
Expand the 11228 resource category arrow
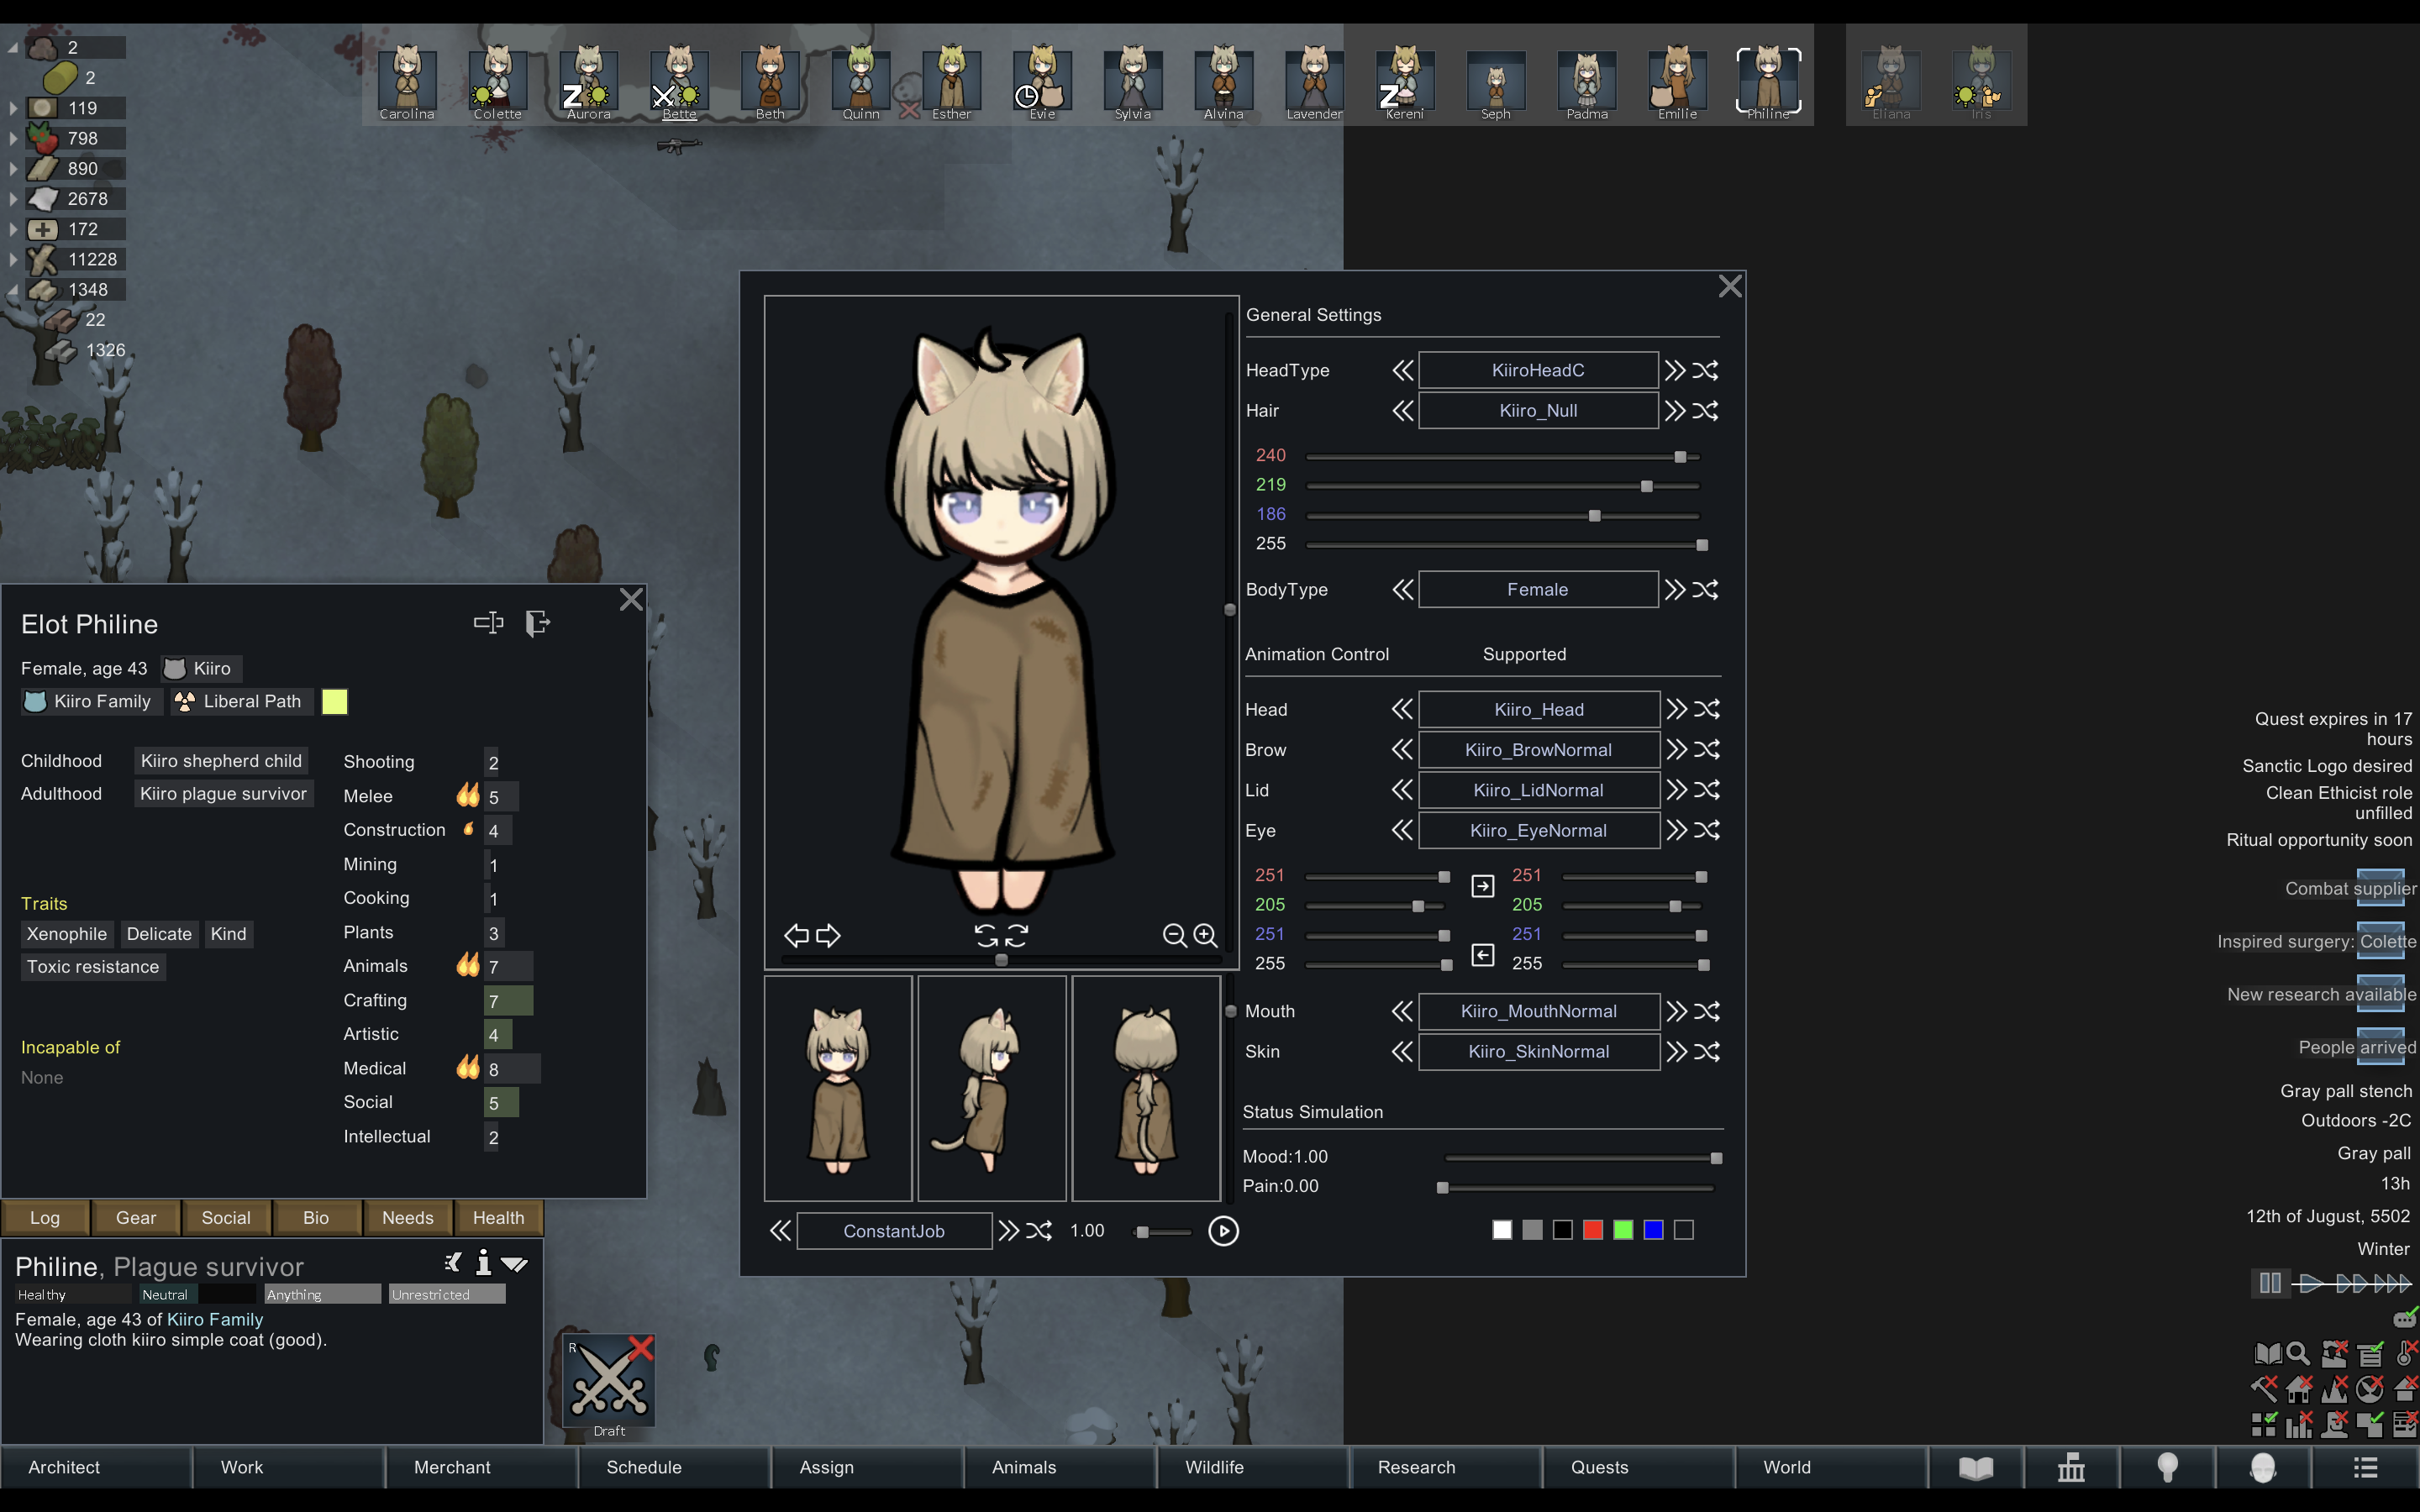(x=13, y=259)
